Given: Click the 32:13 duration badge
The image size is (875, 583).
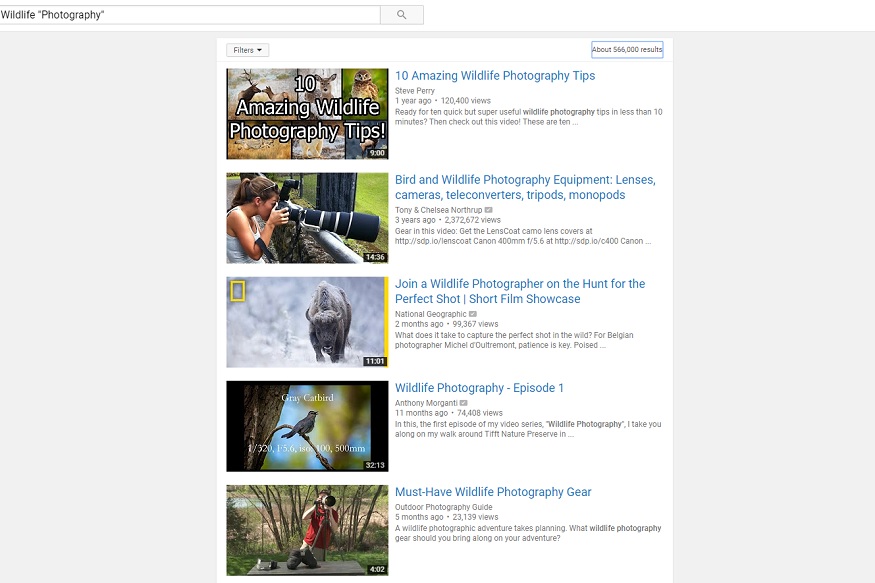Looking at the screenshot, I should click(x=376, y=465).
